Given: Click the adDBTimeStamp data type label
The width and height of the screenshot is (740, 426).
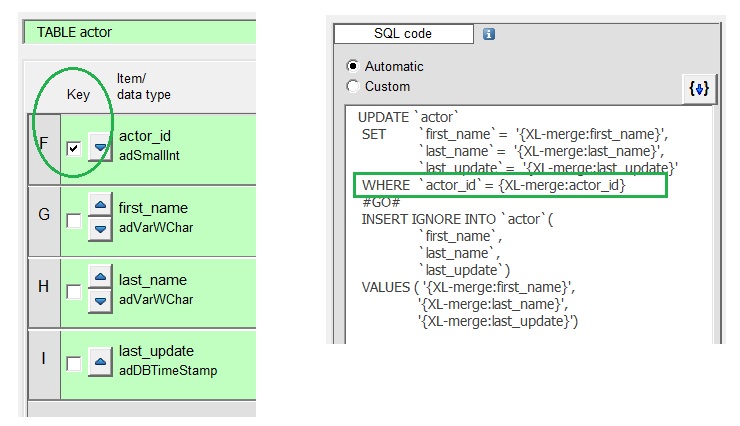Looking at the screenshot, I should point(168,371).
